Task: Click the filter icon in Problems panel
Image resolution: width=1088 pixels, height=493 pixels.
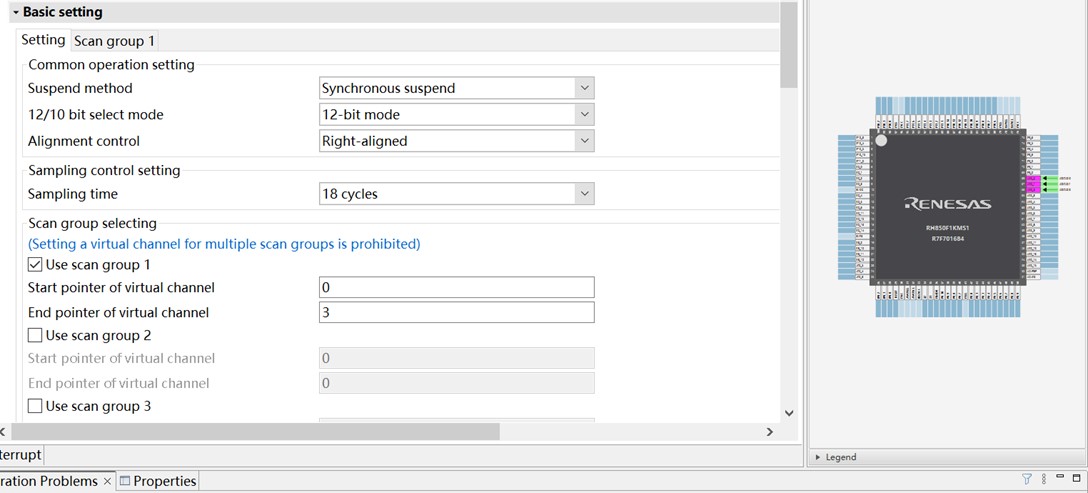Action: click(x=1027, y=479)
